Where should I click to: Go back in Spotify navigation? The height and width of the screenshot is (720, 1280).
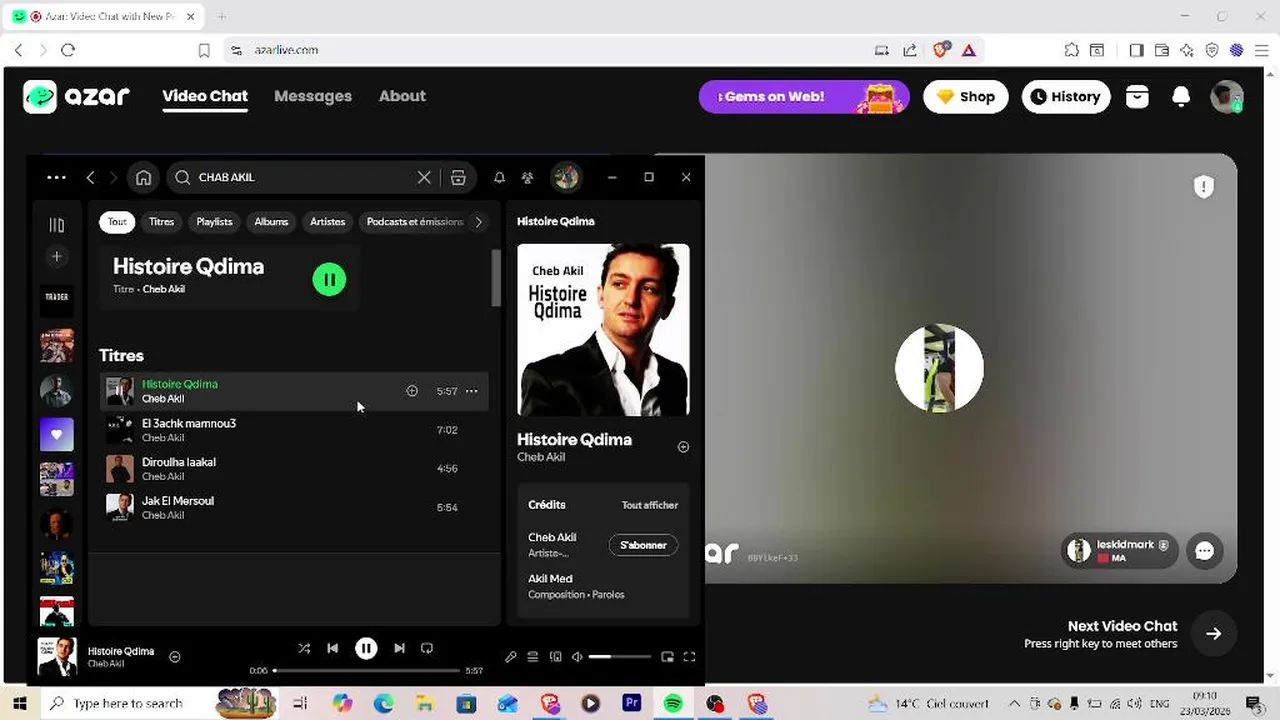[x=90, y=177]
